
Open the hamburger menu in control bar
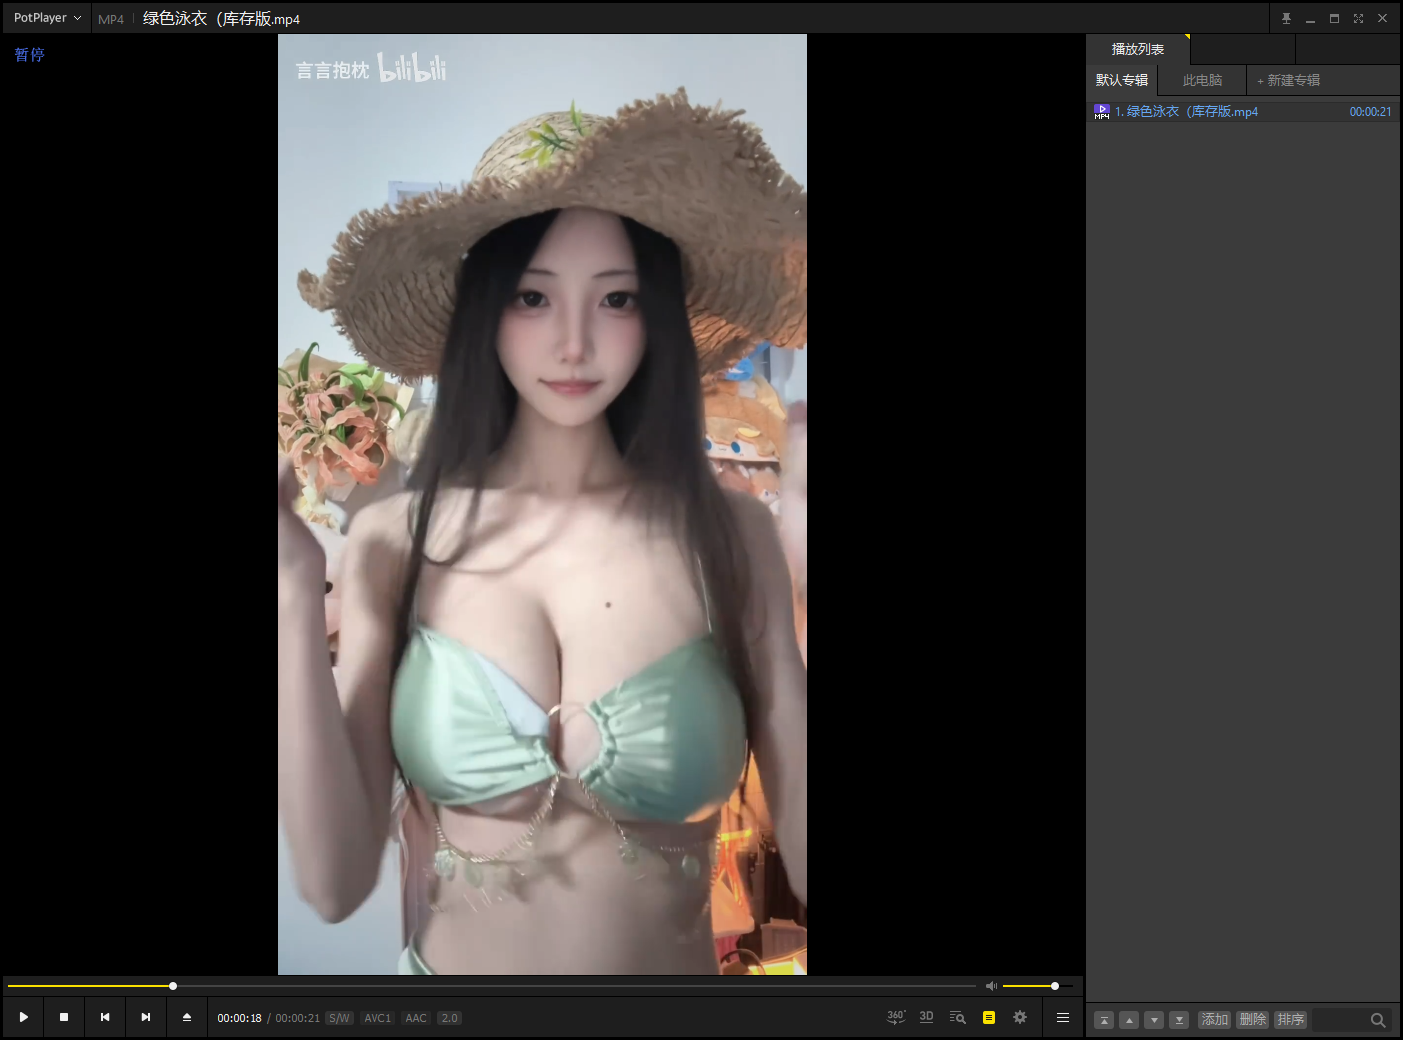1063,1017
